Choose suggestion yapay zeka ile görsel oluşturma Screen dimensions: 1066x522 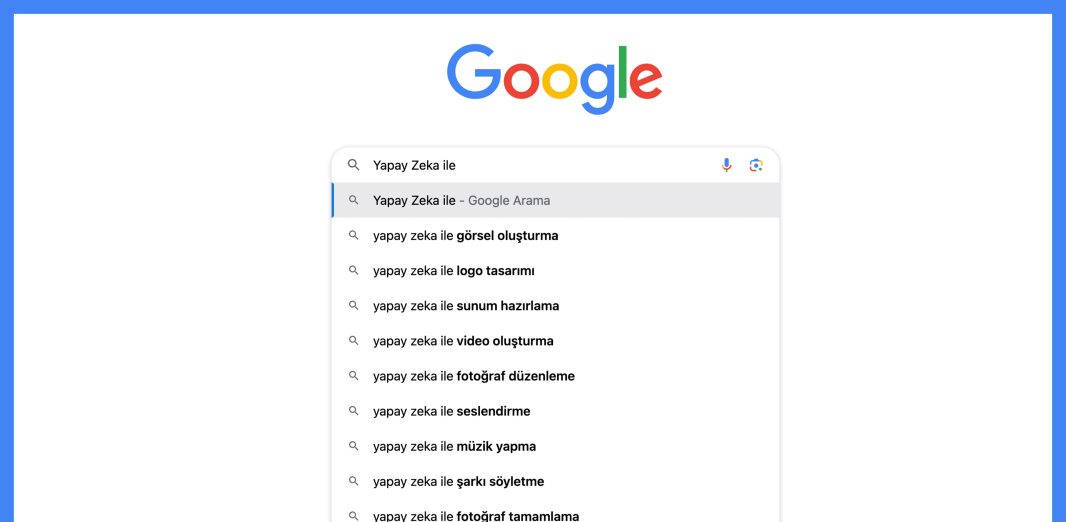[x=555, y=236]
